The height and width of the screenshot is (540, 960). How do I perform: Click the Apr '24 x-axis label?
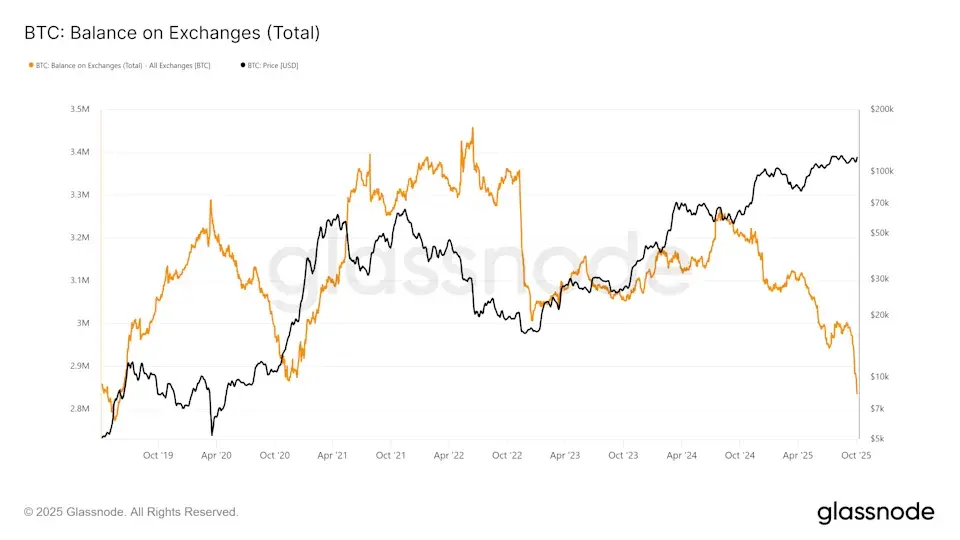(681, 454)
